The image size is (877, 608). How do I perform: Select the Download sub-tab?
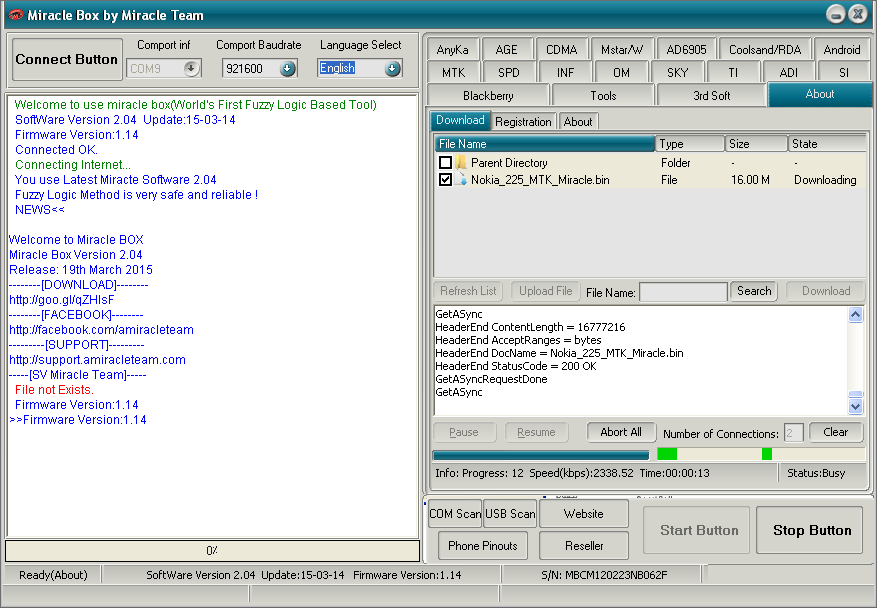pyautogui.click(x=460, y=120)
